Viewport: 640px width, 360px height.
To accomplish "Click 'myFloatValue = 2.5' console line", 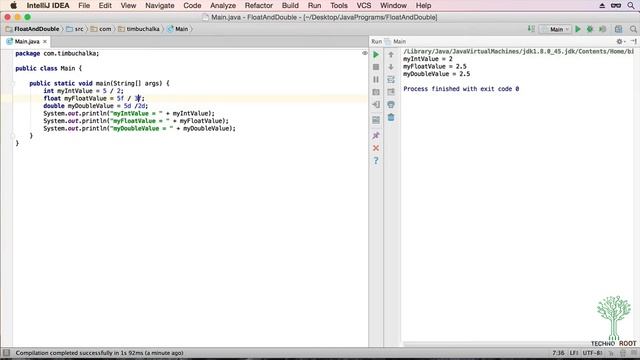I will click(435, 66).
